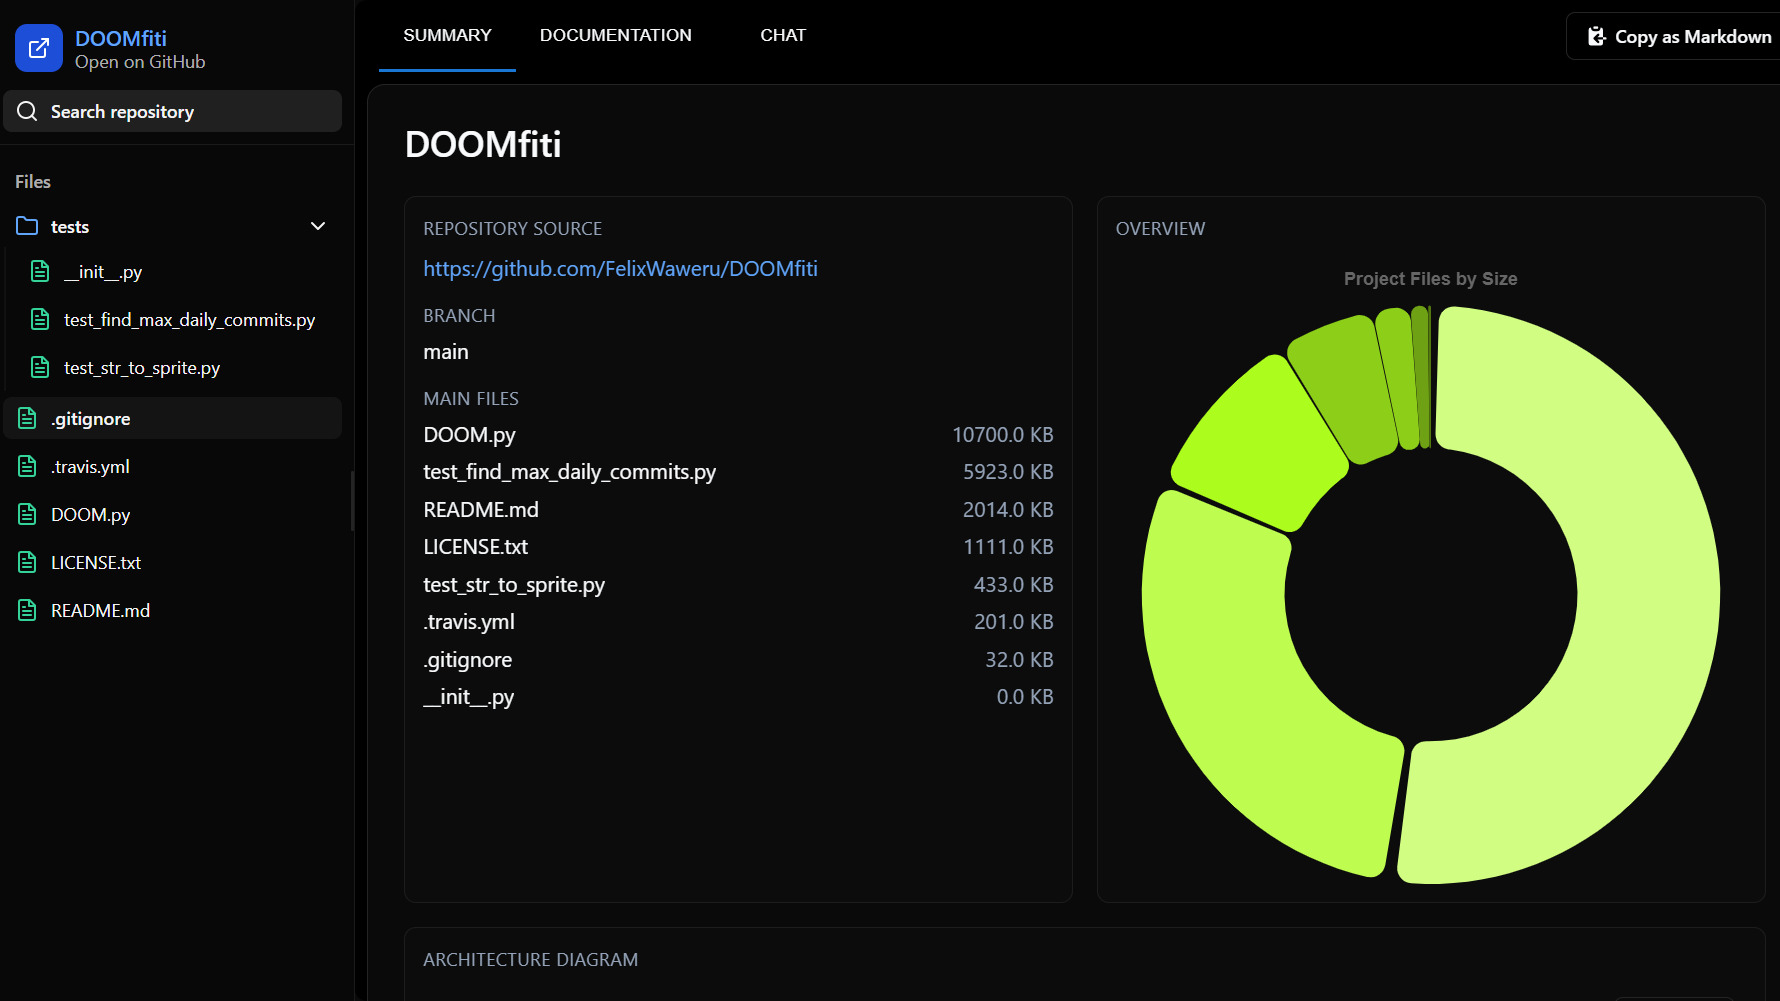Click the file icon beside test_find_max_daily_commits.py
The image size is (1780, 1001).
point(40,319)
